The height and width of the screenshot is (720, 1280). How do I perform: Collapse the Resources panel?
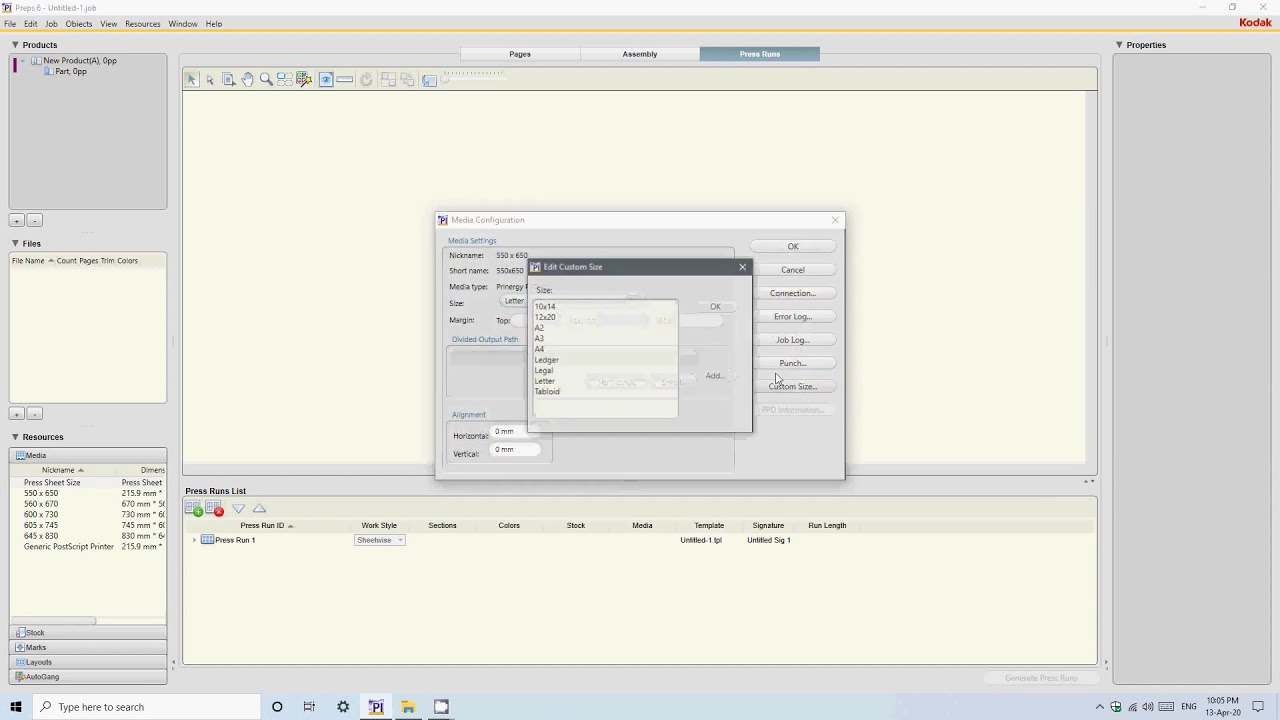point(15,437)
